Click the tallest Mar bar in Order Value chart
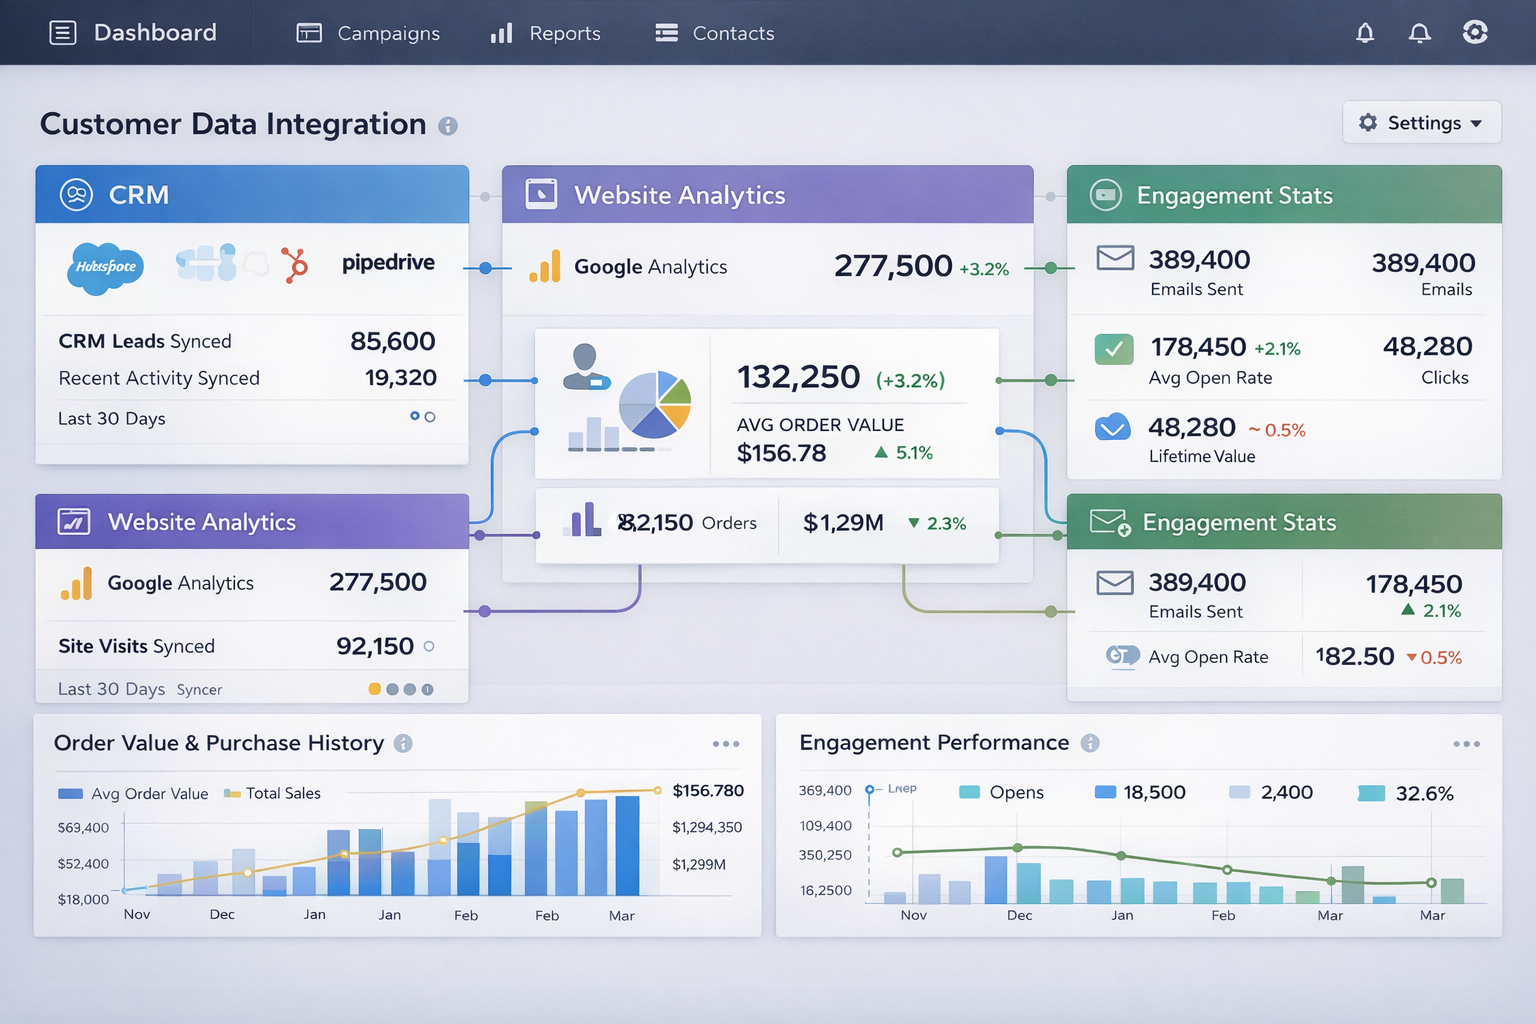Screen dimensions: 1536x1024 (627, 845)
